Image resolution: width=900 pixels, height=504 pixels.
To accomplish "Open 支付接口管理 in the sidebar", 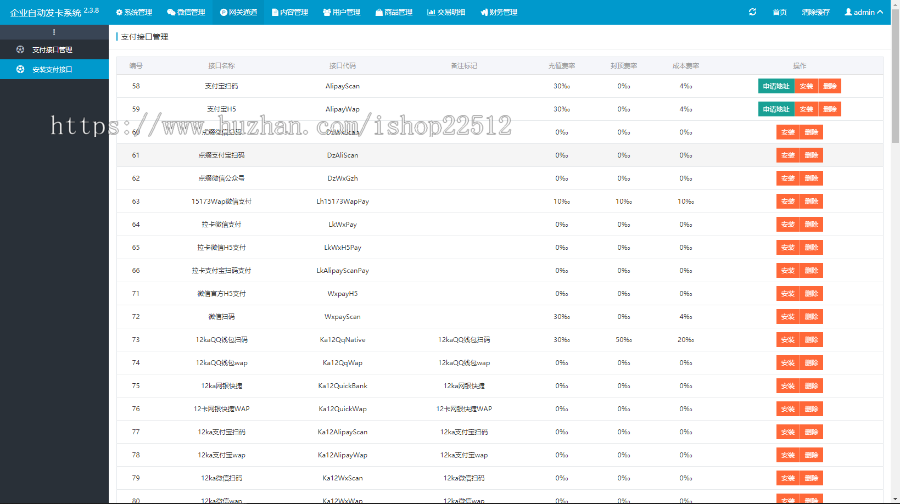I will click(54, 50).
